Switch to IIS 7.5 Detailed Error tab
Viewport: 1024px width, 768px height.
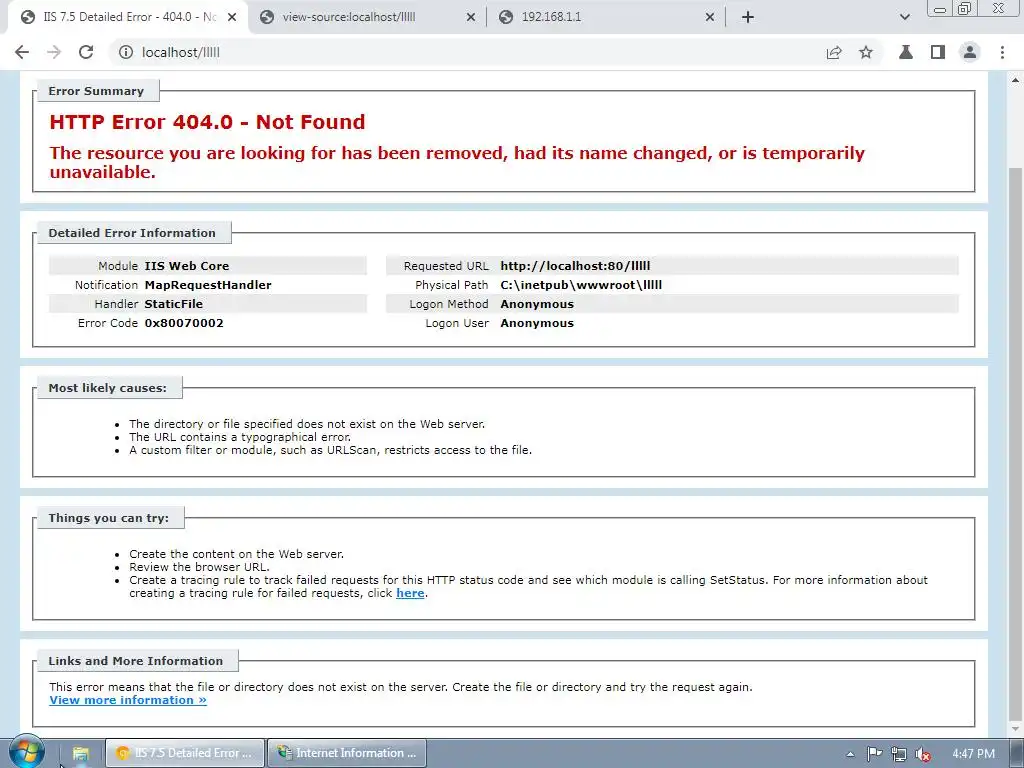pos(128,17)
